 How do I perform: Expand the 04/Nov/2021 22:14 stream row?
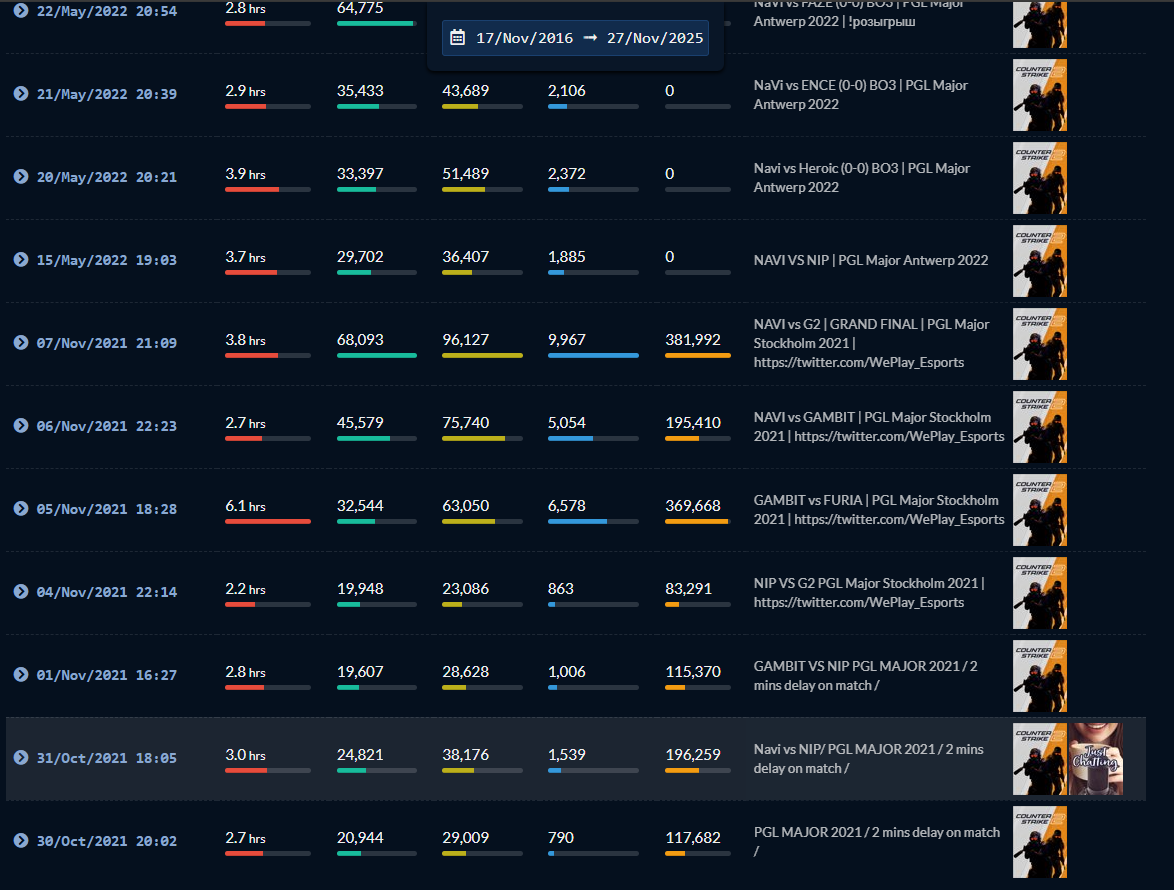21,592
